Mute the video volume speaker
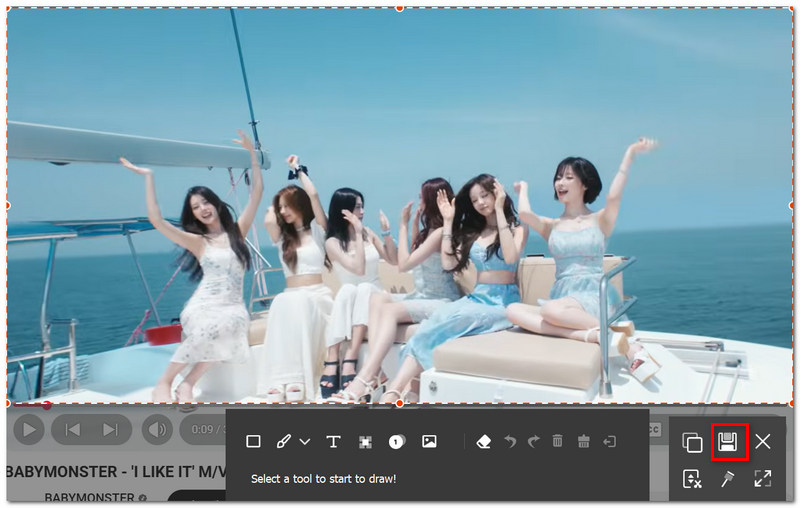This screenshot has height=508, width=800. 157,429
